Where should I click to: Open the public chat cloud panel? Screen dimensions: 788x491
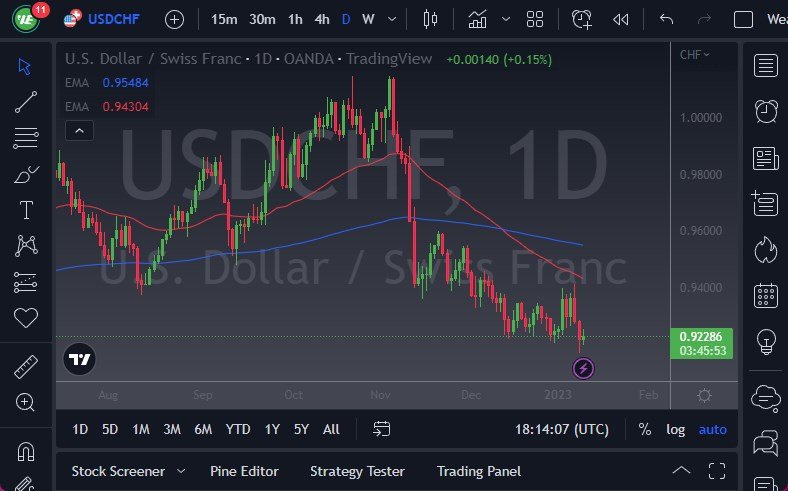click(766, 398)
